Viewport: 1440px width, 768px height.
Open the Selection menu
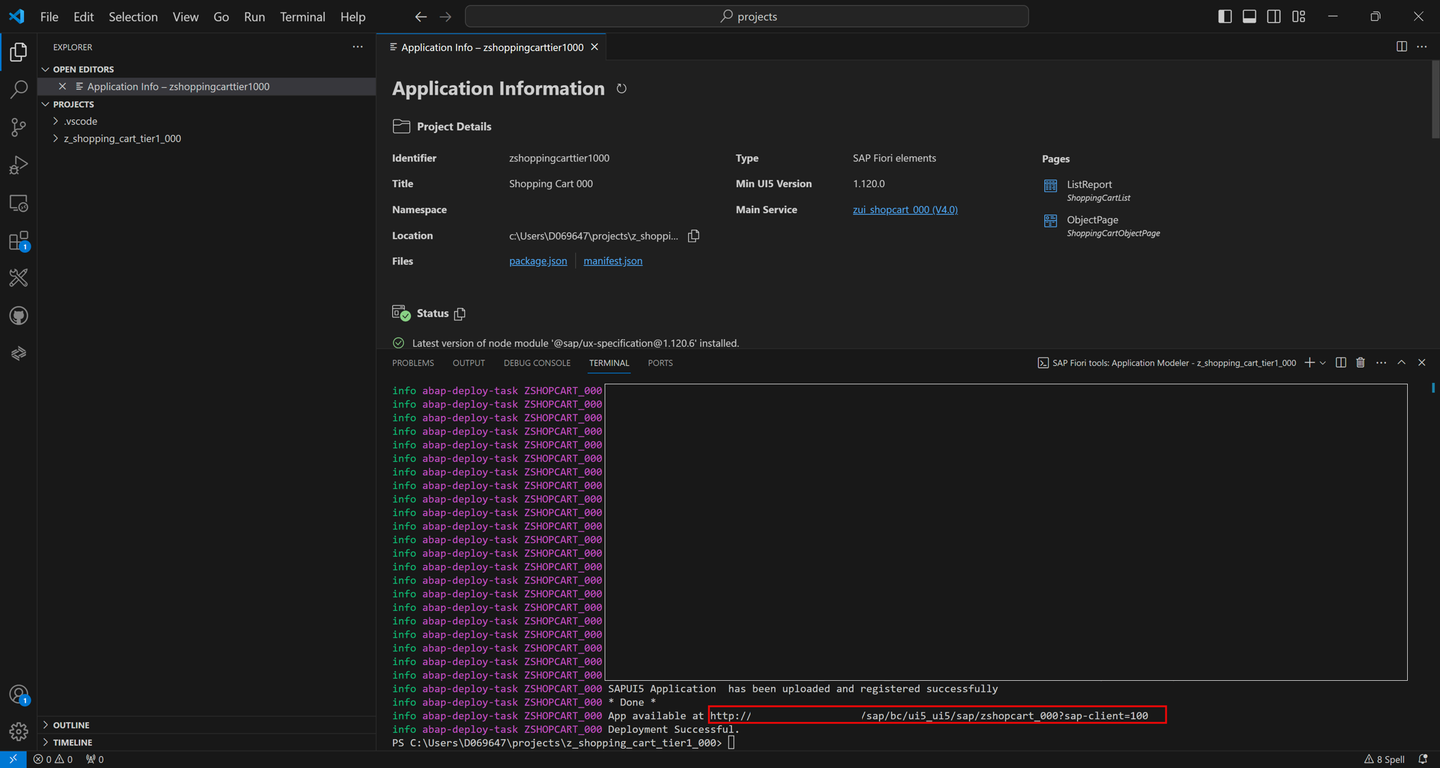[x=133, y=17]
